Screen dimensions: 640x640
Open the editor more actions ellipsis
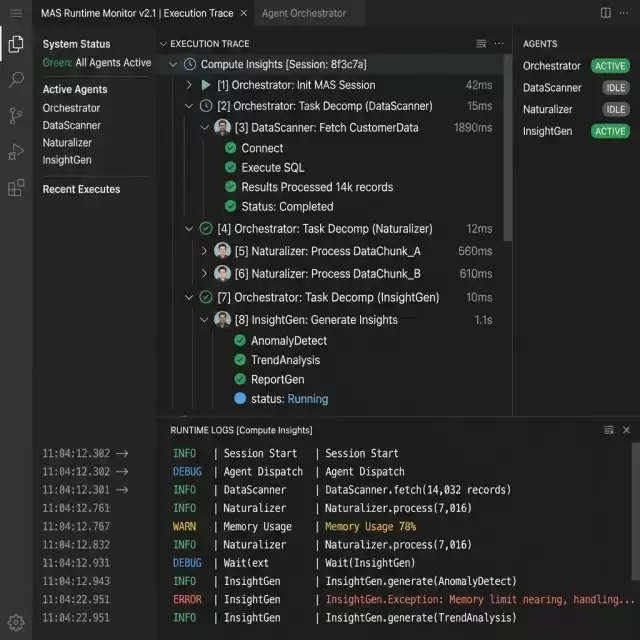pos(624,13)
